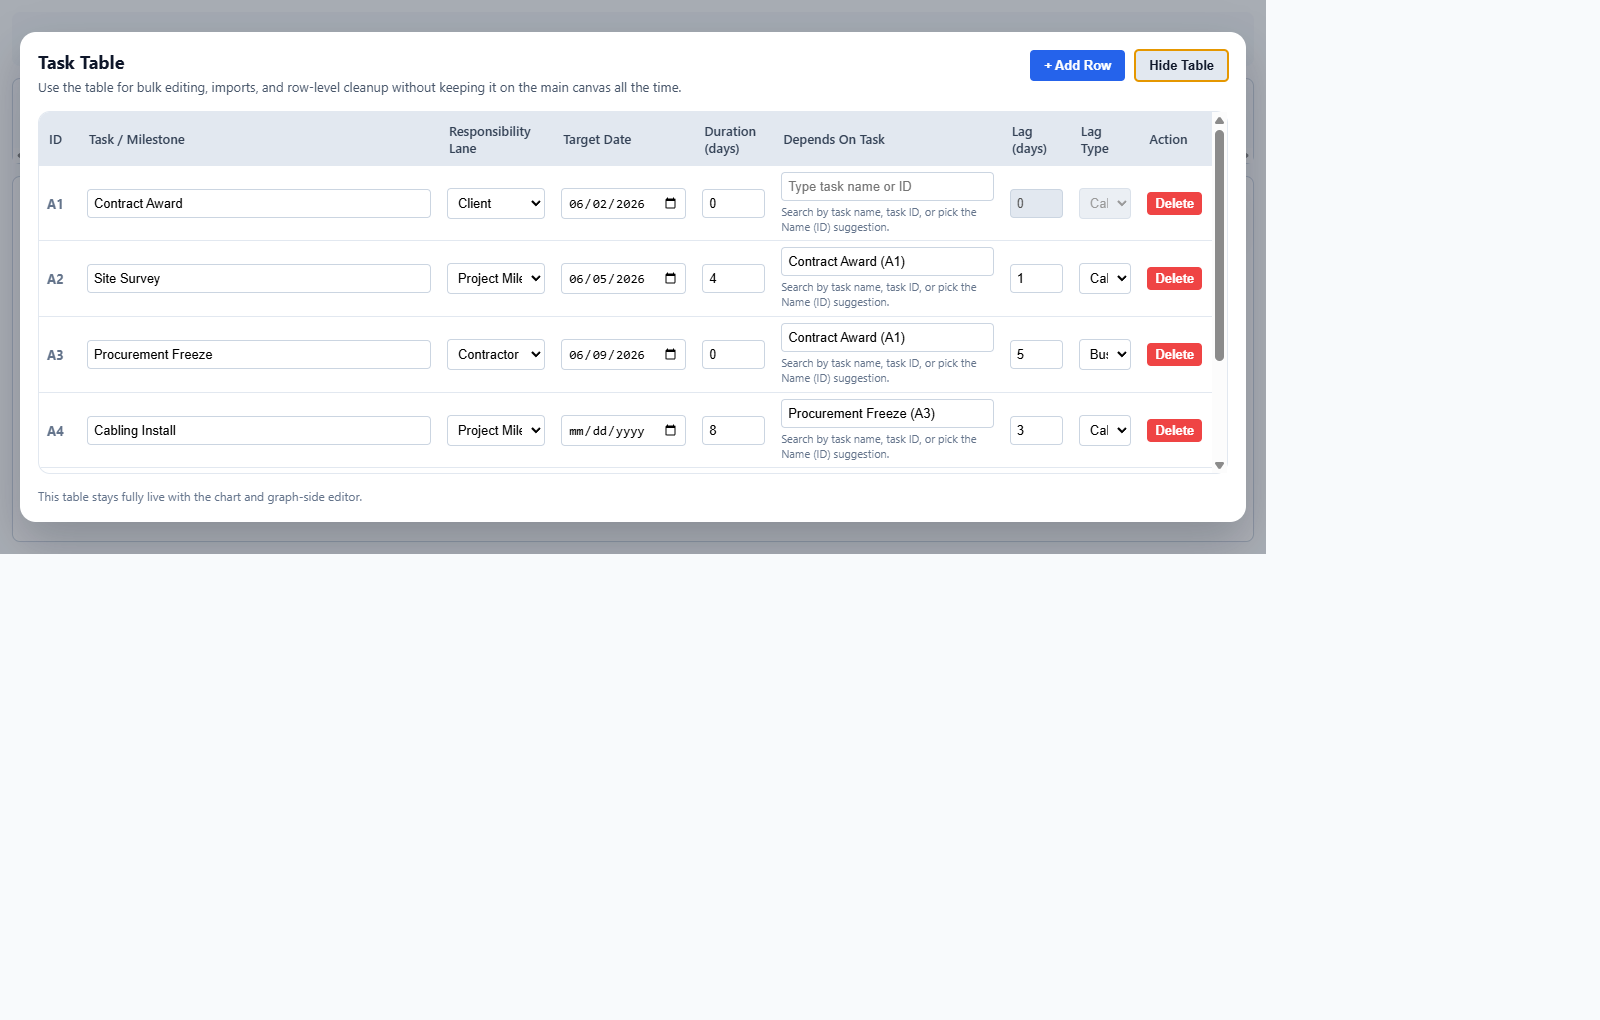Edit the Procurement Freeze task name field
1600x1020 pixels.
[259, 354]
